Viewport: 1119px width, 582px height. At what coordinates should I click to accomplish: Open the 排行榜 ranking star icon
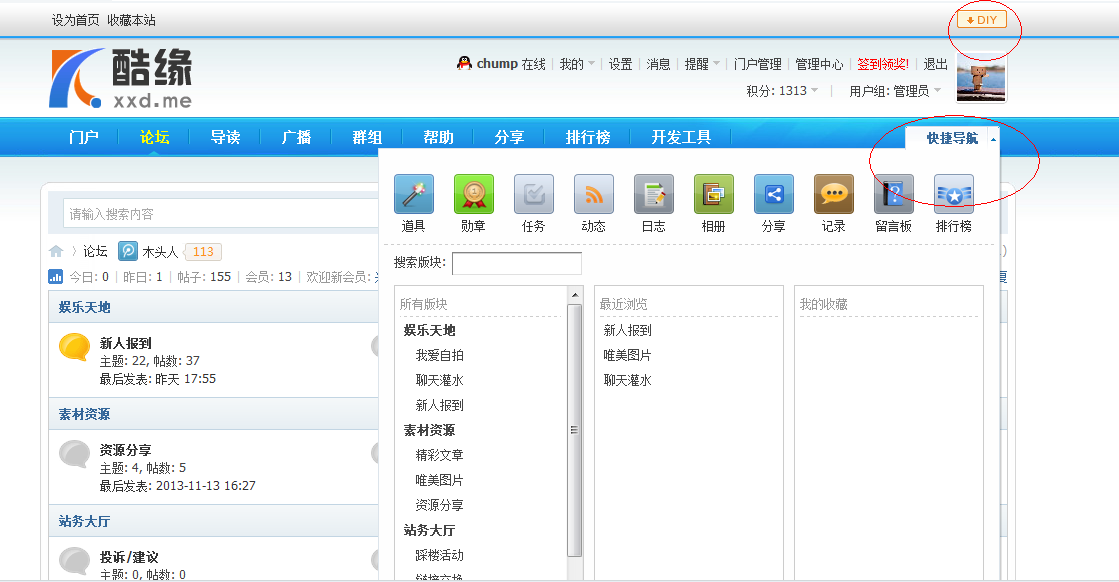click(953, 194)
